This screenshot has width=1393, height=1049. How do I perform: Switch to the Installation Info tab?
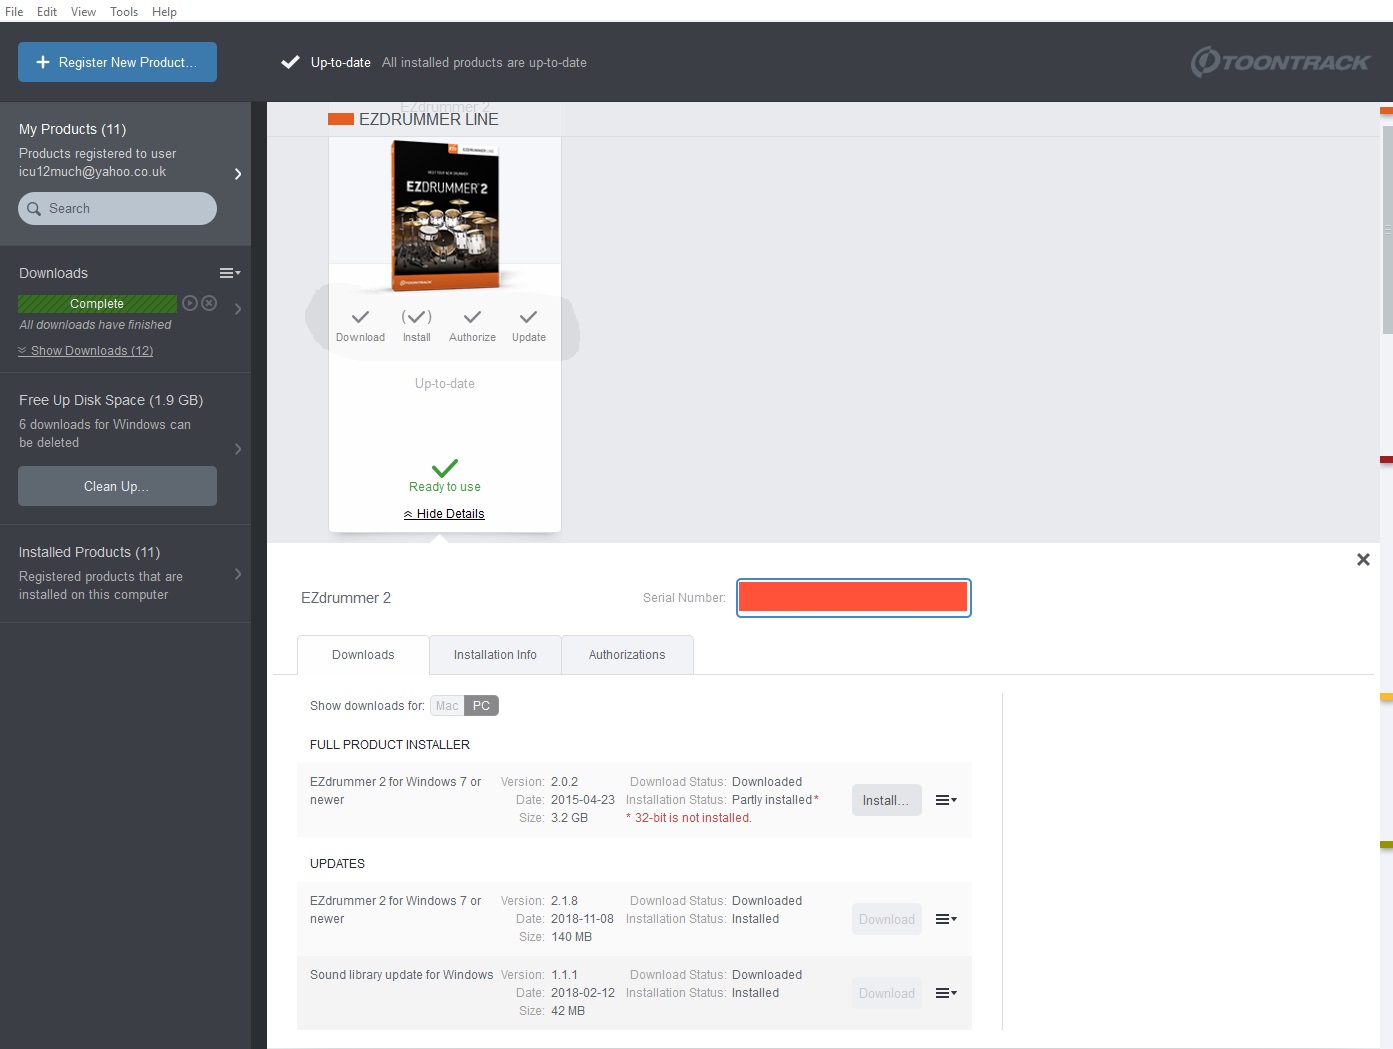(x=495, y=655)
